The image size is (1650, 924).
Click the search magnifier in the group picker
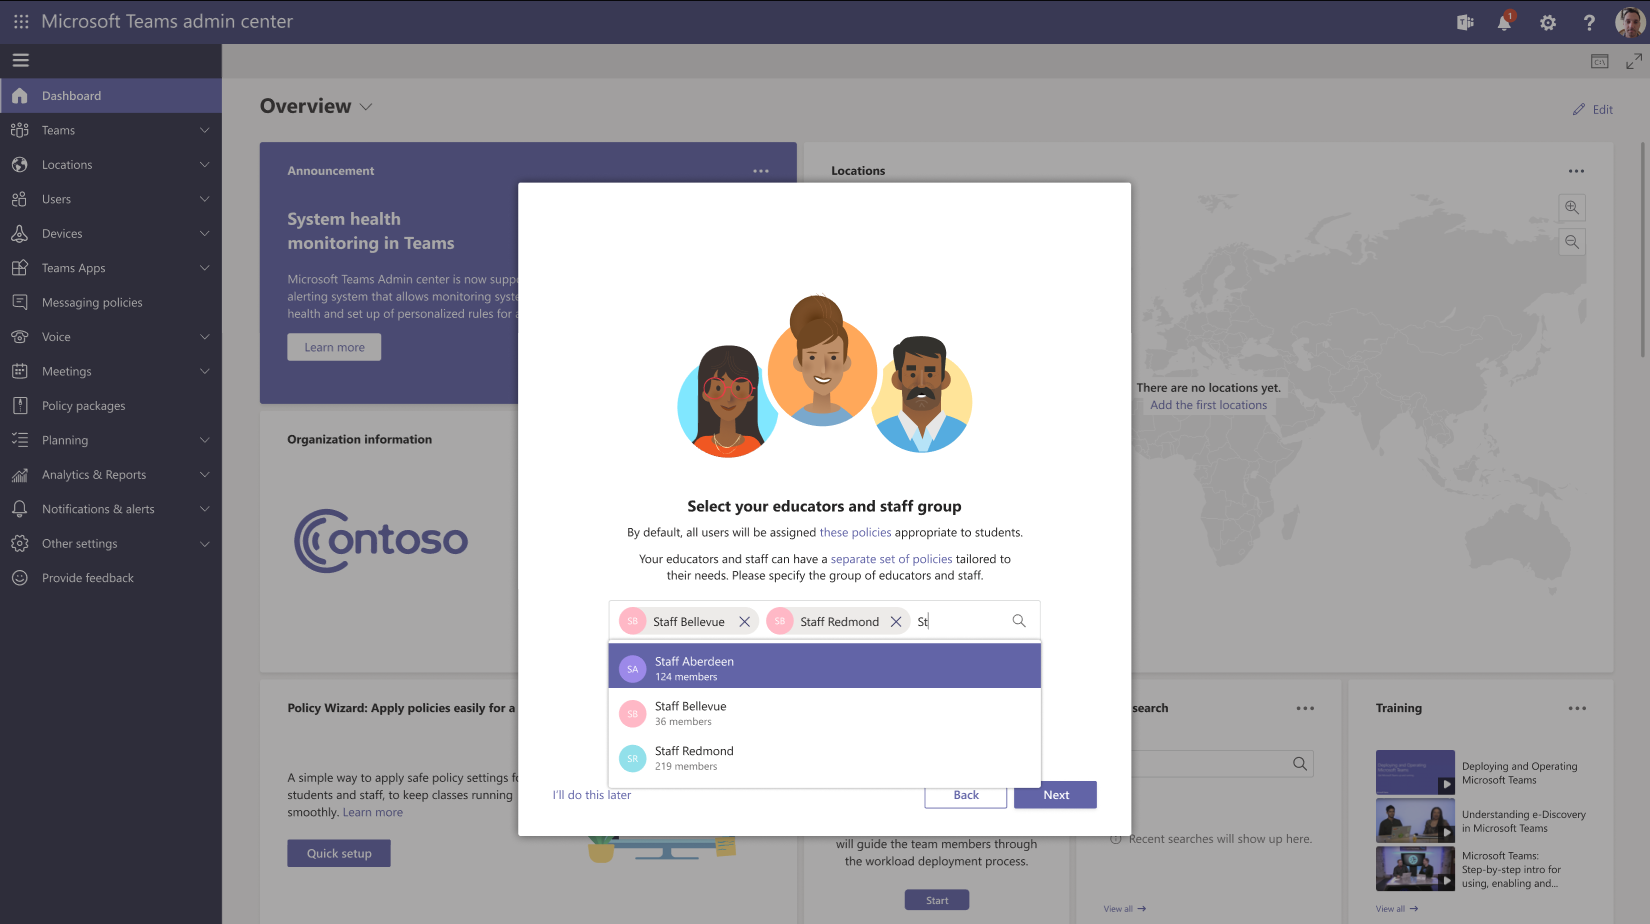point(1018,620)
